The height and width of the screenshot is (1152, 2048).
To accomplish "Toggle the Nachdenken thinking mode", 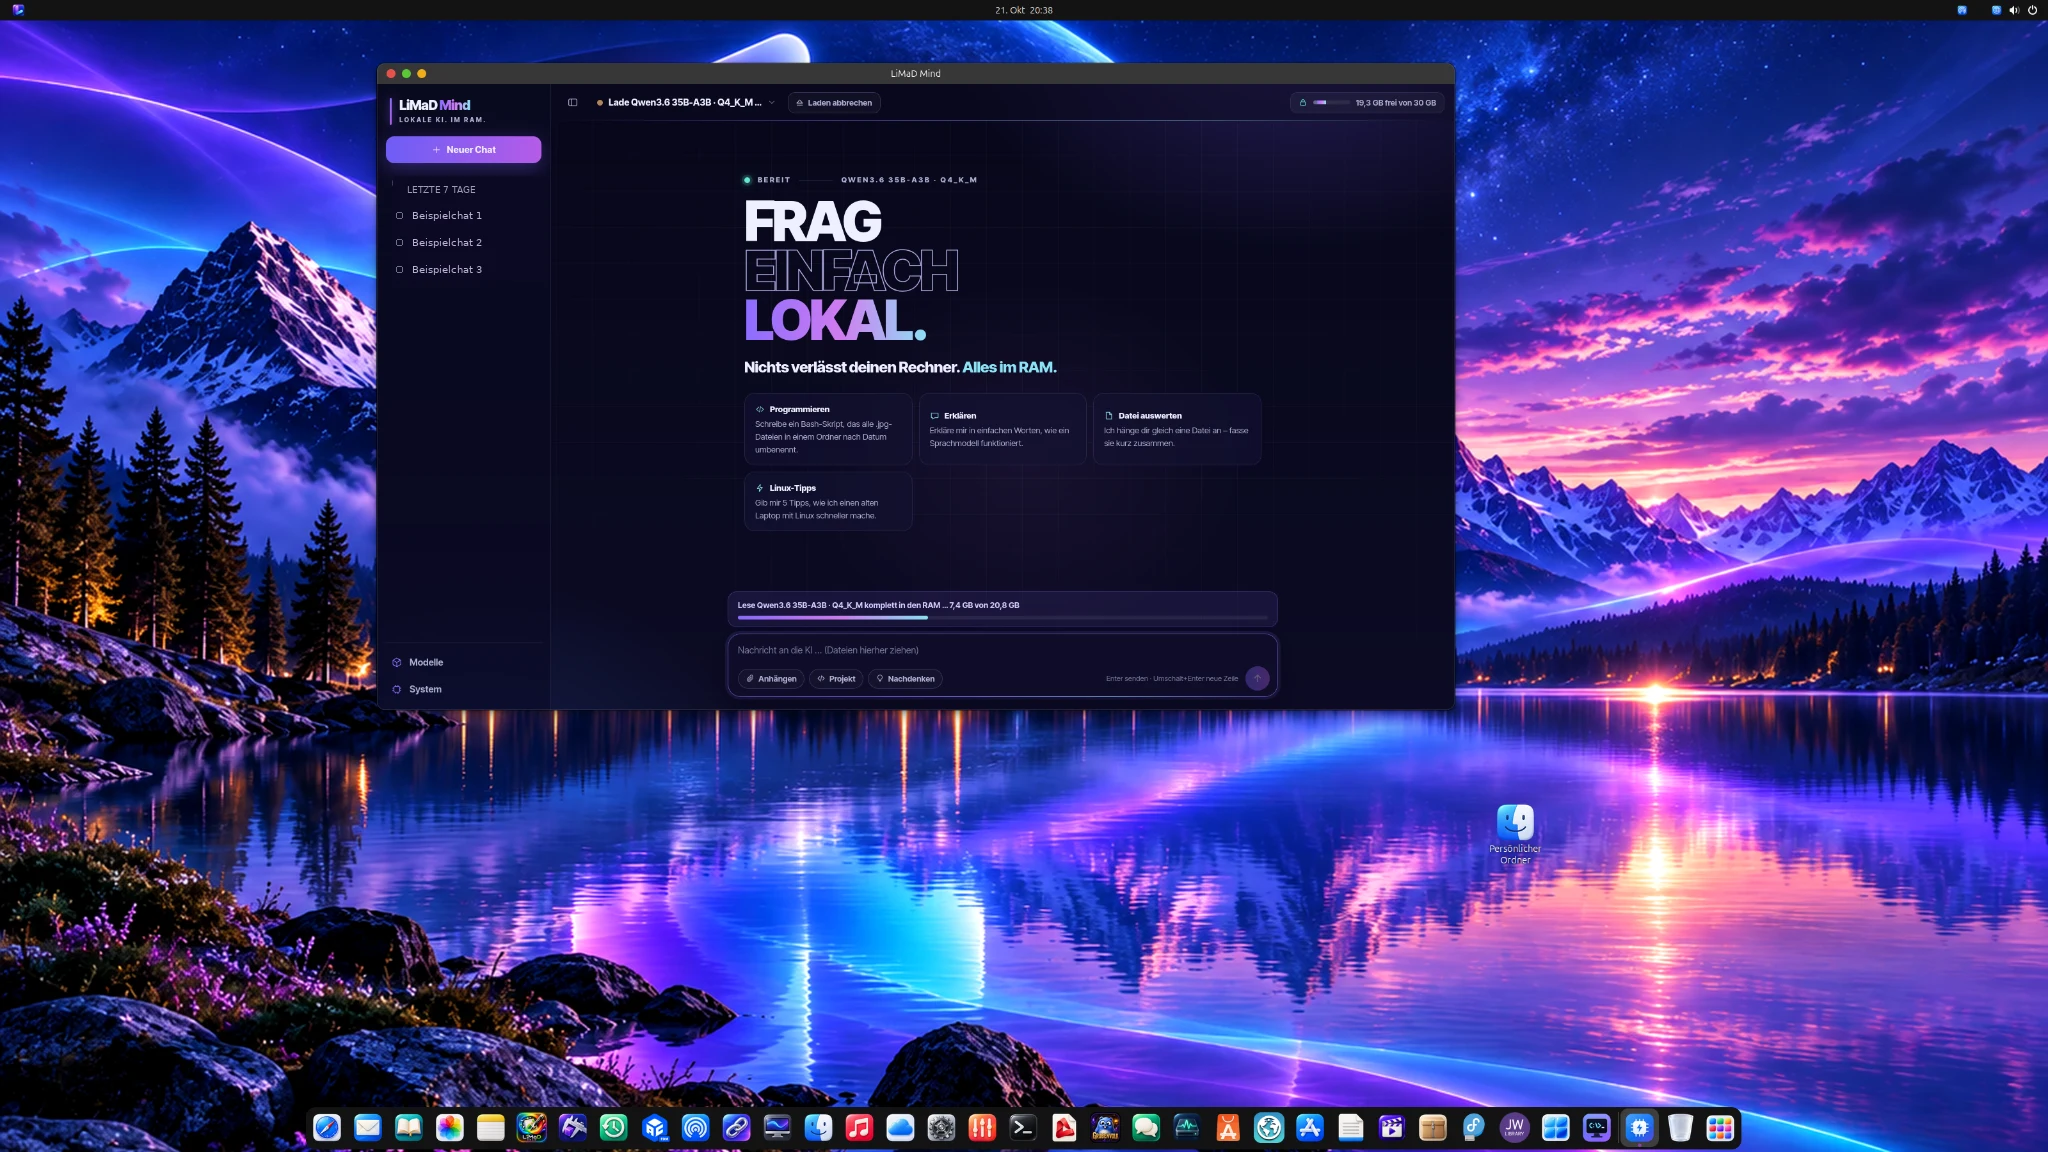I will [x=905, y=679].
